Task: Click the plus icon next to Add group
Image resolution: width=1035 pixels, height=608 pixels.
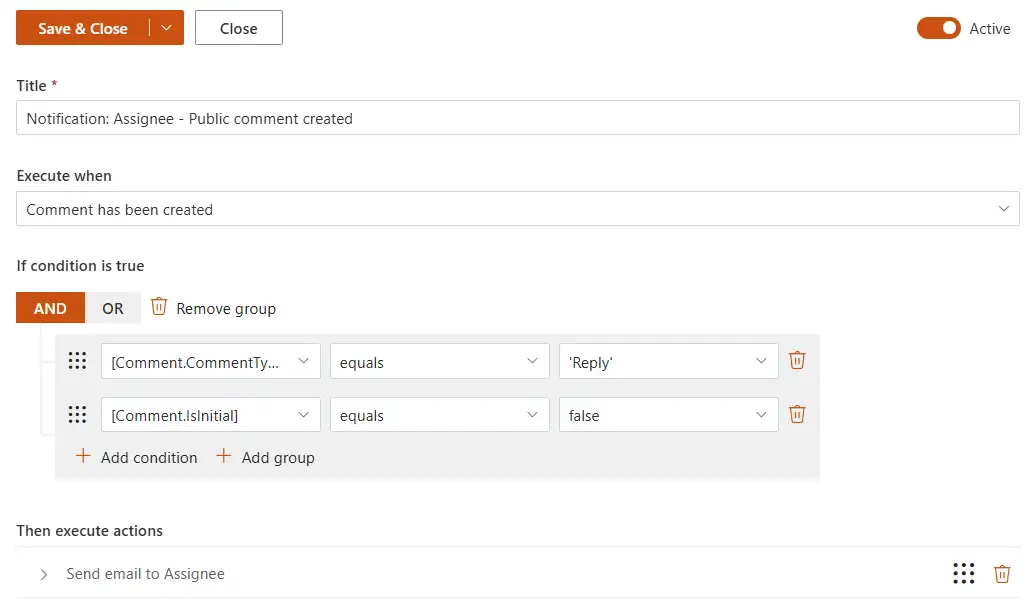Action: point(224,456)
